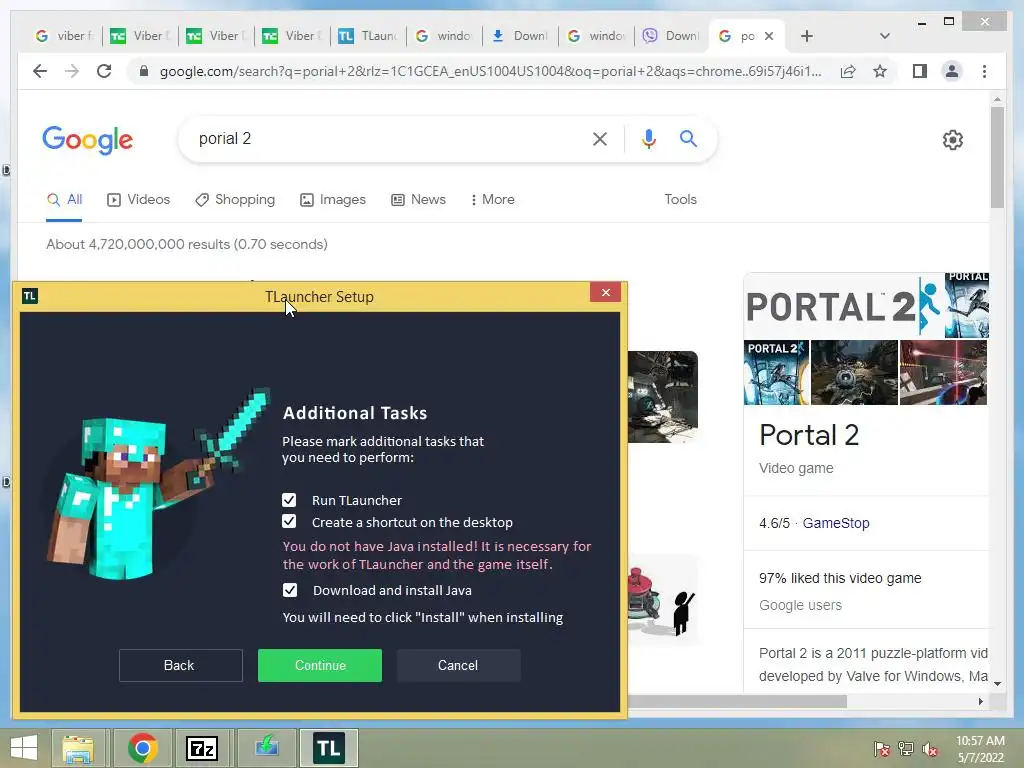Open a new Chrome tab
Image resolution: width=1024 pixels, height=768 pixels.
807,36
